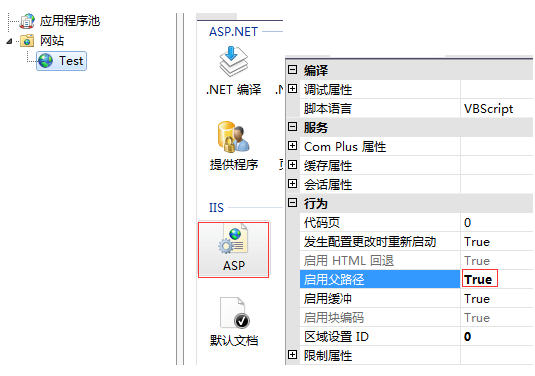Screen dimensions: 535x376
Task: Expand the 缓存属性 section
Action: [x=292, y=165]
